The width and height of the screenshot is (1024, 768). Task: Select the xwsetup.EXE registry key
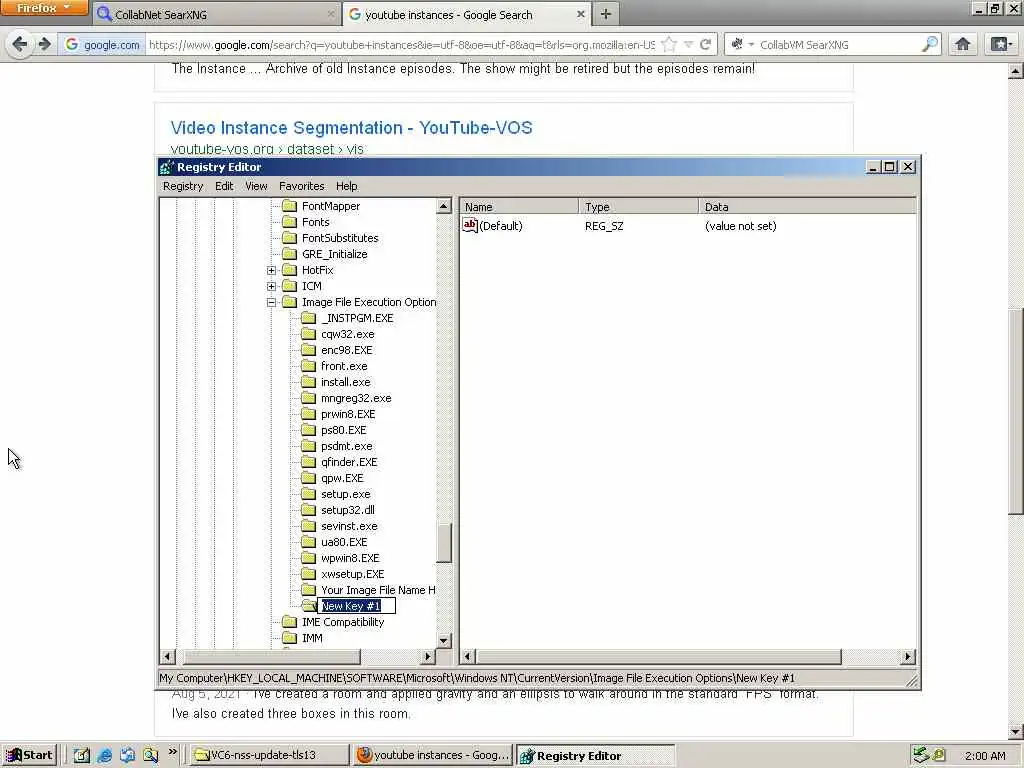(352, 574)
